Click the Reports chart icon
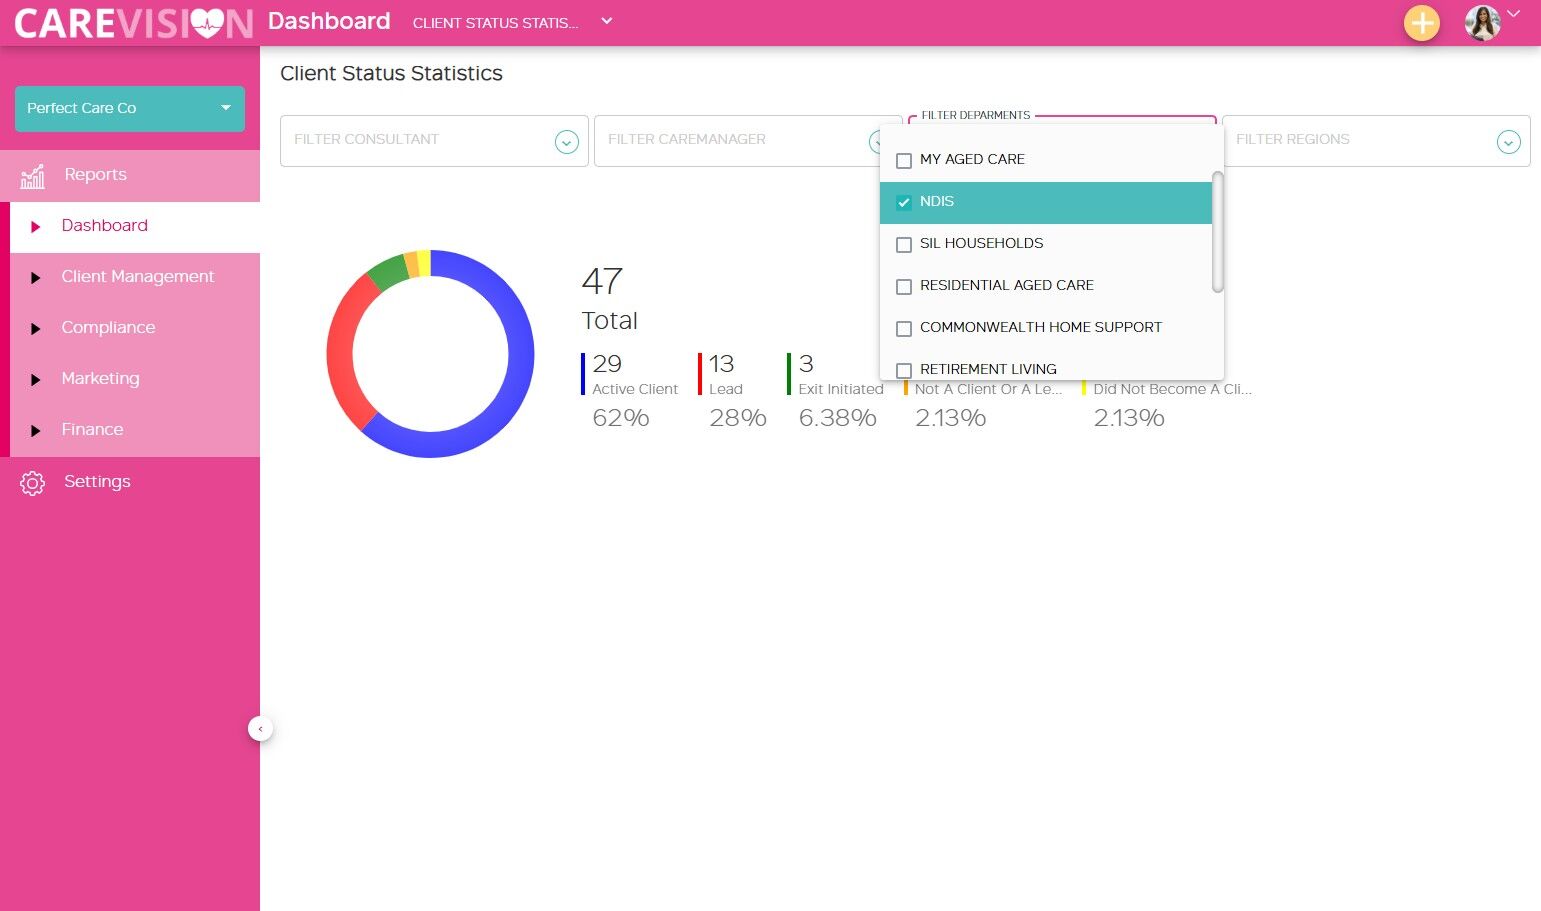Image resolution: width=1541 pixels, height=911 pixels. pyautogui.click(x=33, y=176)
